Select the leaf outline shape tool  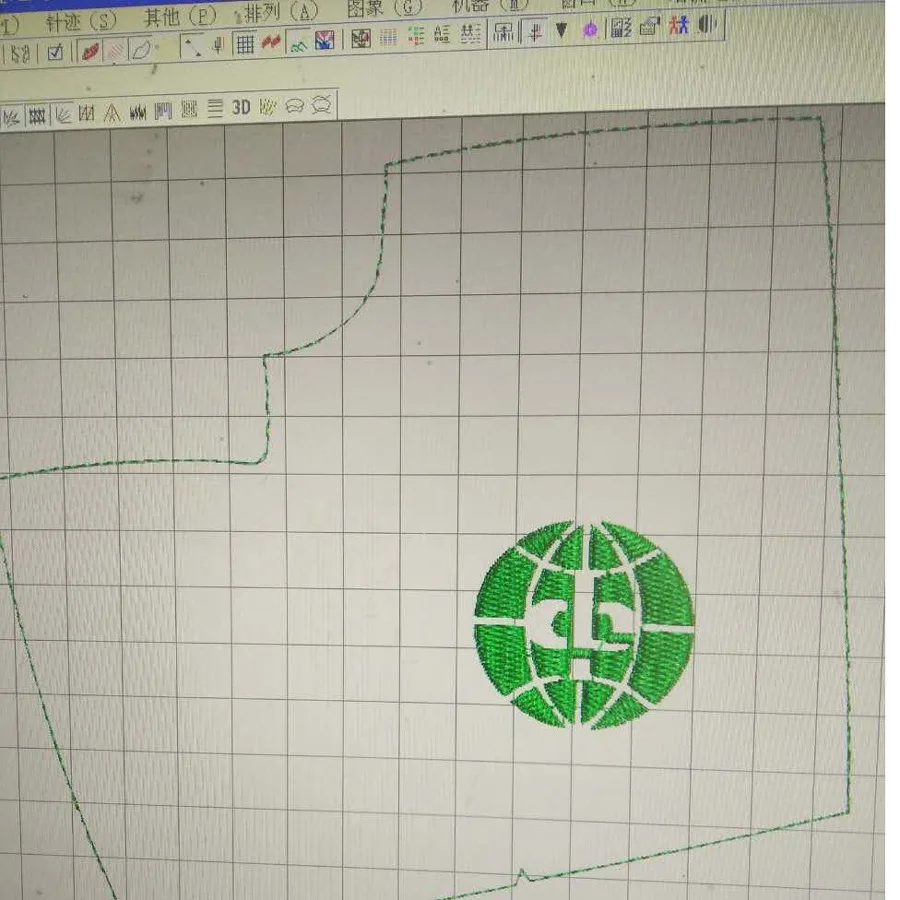(x=142, y=49)
